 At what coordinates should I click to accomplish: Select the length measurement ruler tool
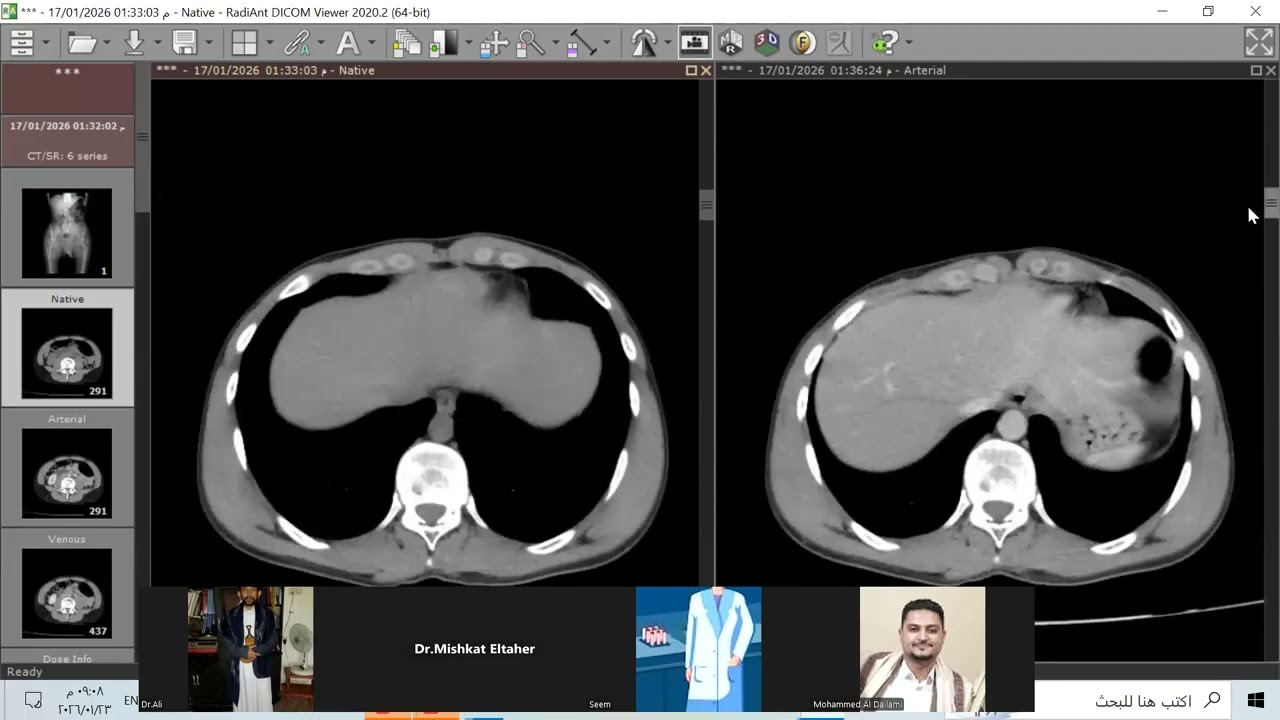[581, 43]
